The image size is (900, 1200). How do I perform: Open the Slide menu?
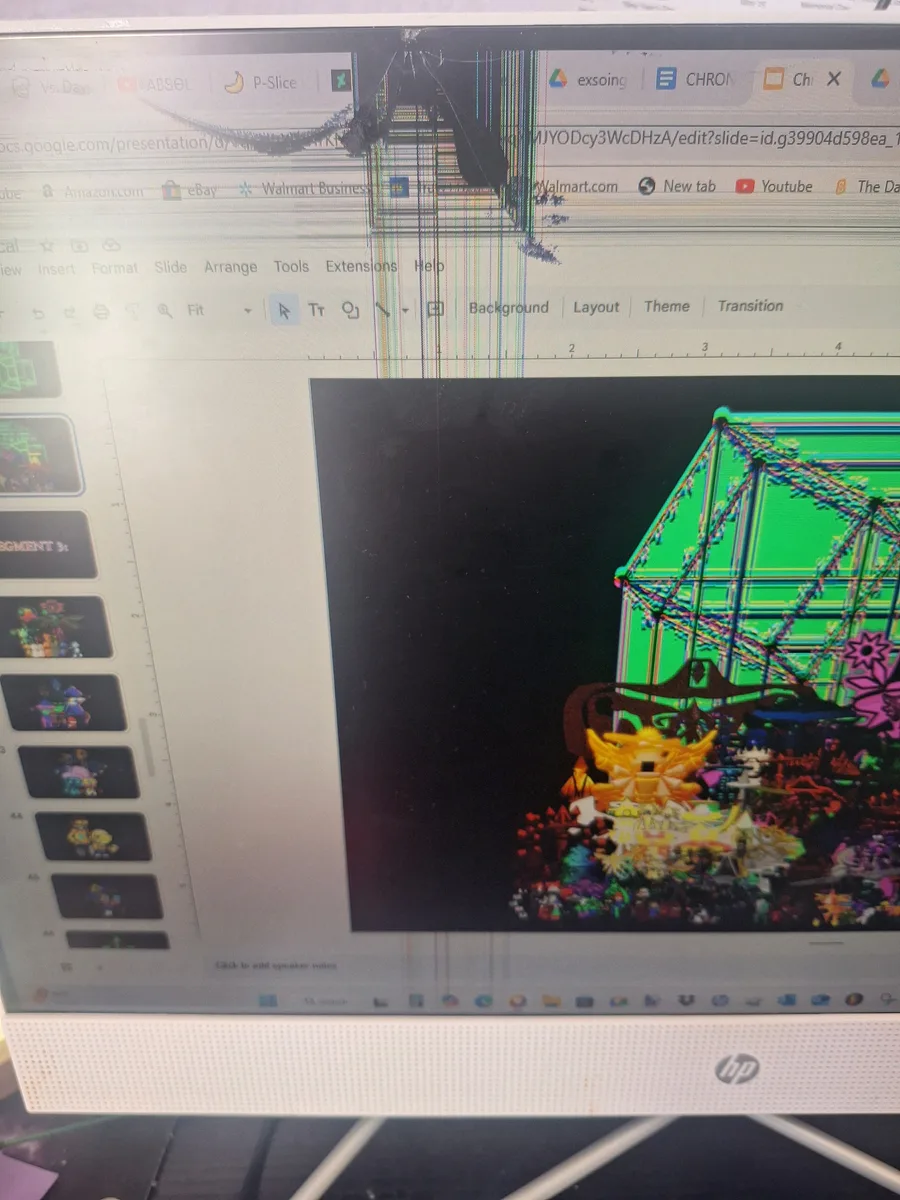tap(171, 267)
